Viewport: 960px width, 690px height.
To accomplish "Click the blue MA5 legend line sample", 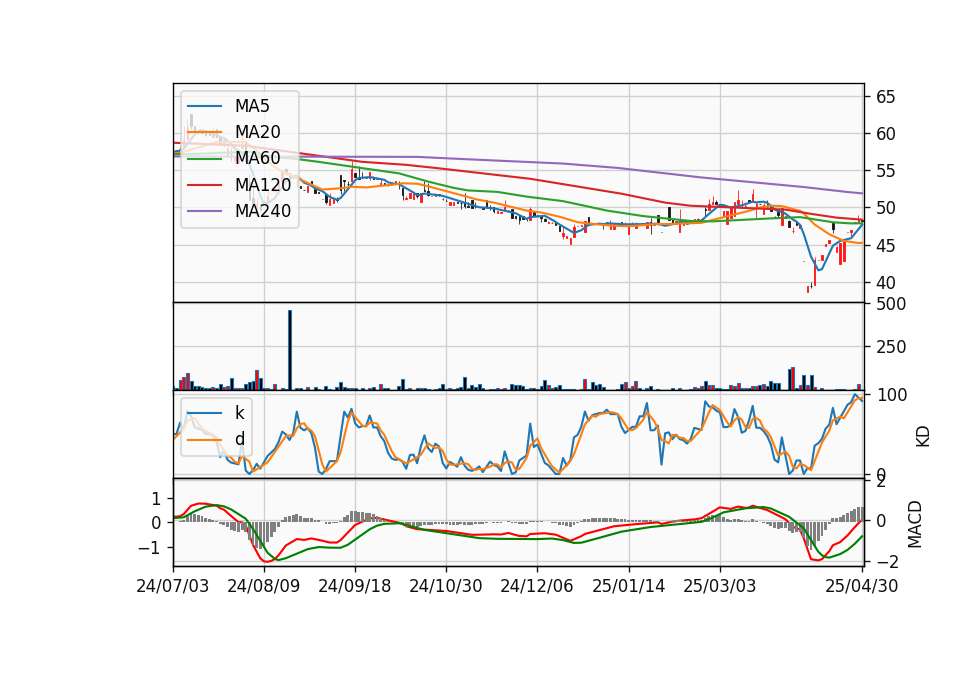I will 204,106.
